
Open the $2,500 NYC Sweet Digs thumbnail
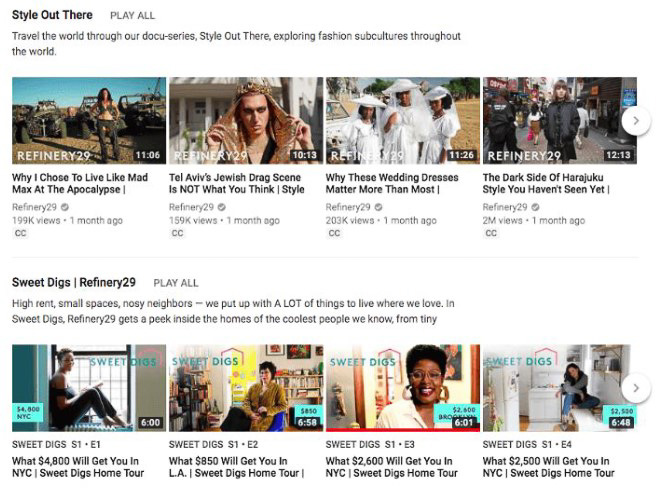tap(560, 388)
